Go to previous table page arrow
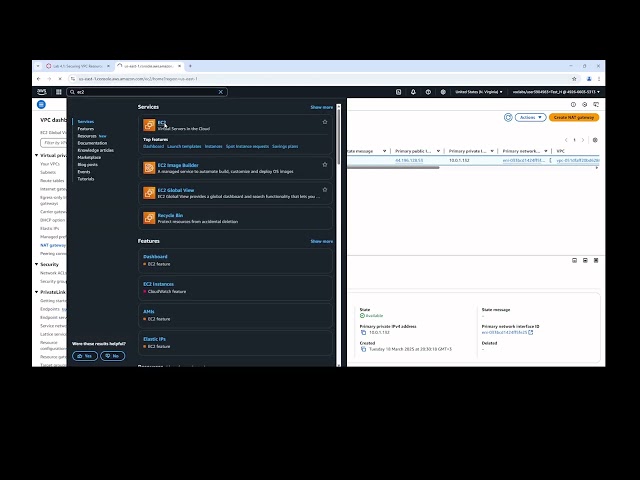Viewport: 640px width, 480px height. tap(566, 140)
